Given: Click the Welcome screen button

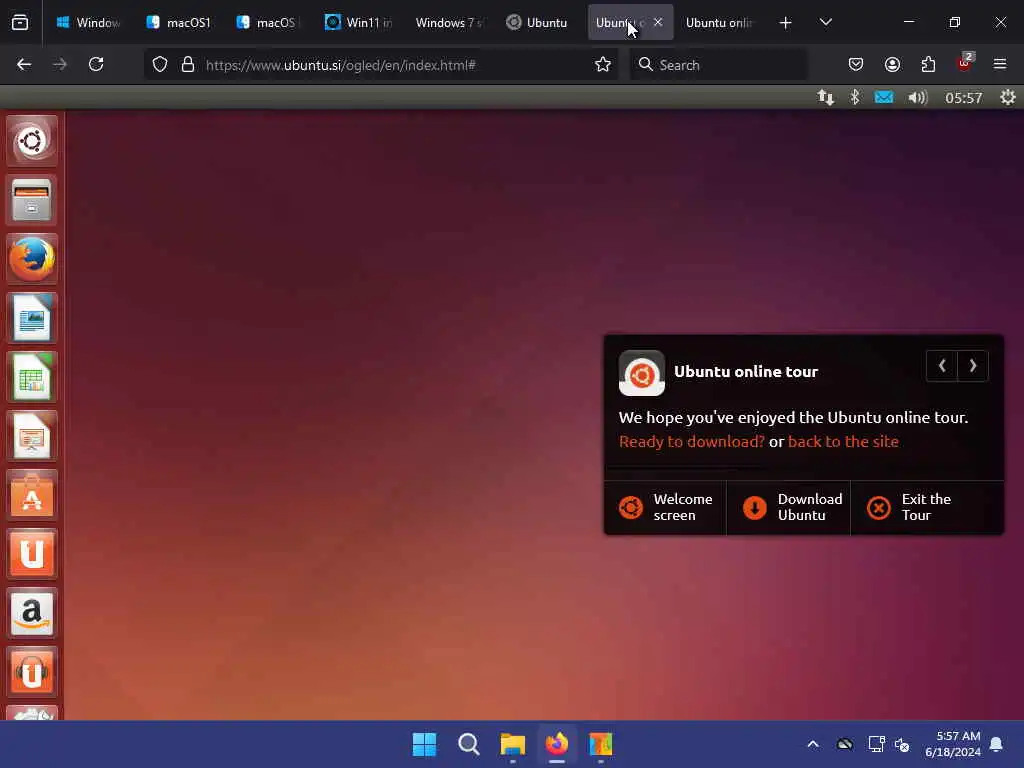Looking at the screenshot, I should click(665, 507).
